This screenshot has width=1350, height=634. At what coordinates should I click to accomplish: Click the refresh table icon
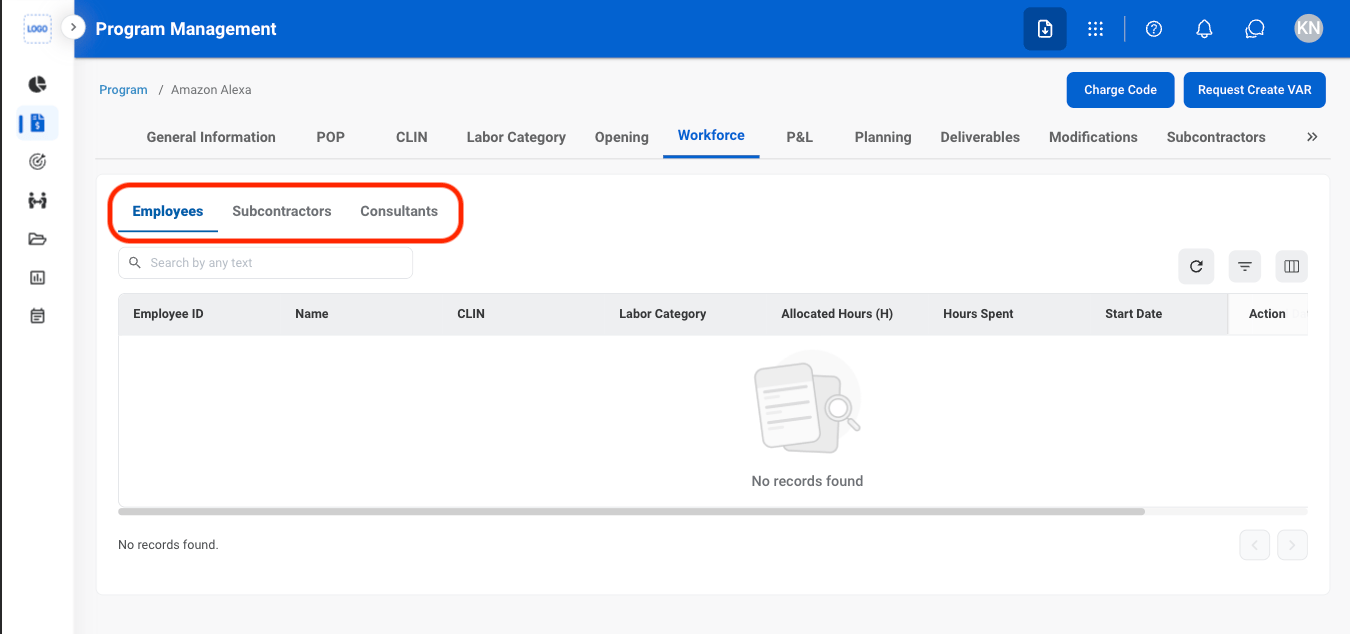click(x=1196, y=266)
